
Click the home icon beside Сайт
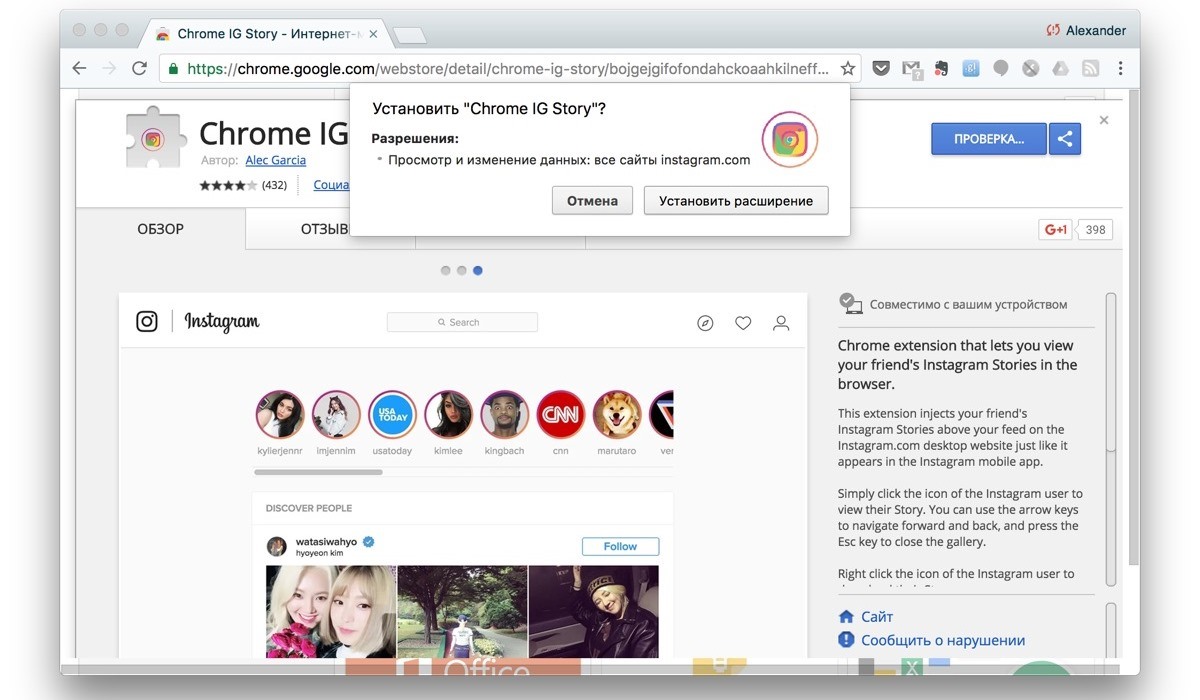click(x=846, y=617)
